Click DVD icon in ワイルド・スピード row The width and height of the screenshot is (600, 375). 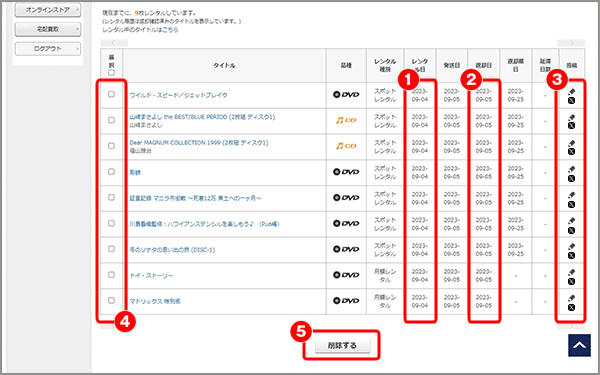pos(346,95)
